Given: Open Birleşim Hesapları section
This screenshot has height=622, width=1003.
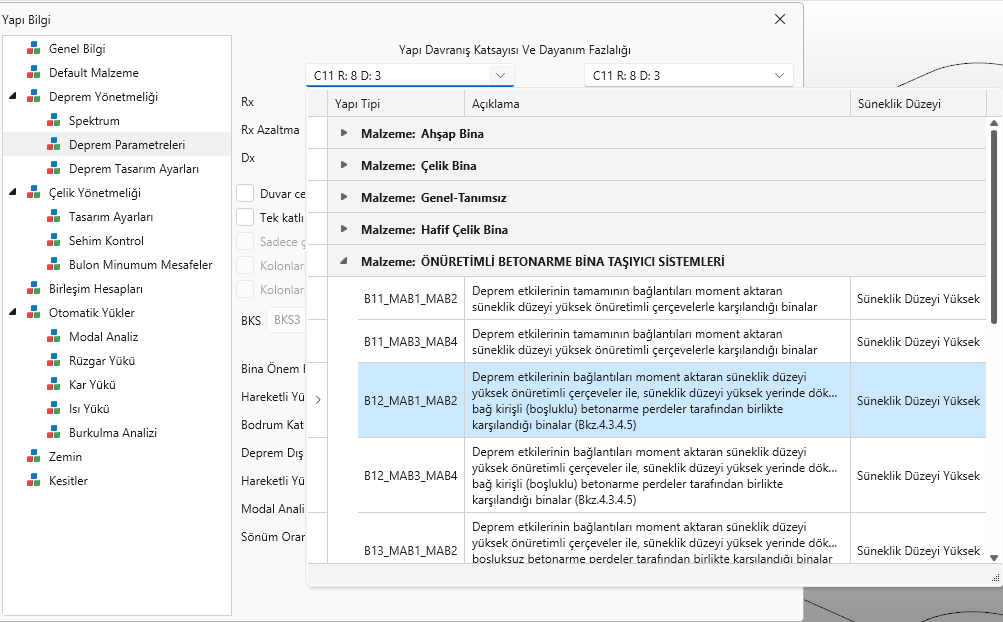Looking at the screenshot, I should point(96,289).
